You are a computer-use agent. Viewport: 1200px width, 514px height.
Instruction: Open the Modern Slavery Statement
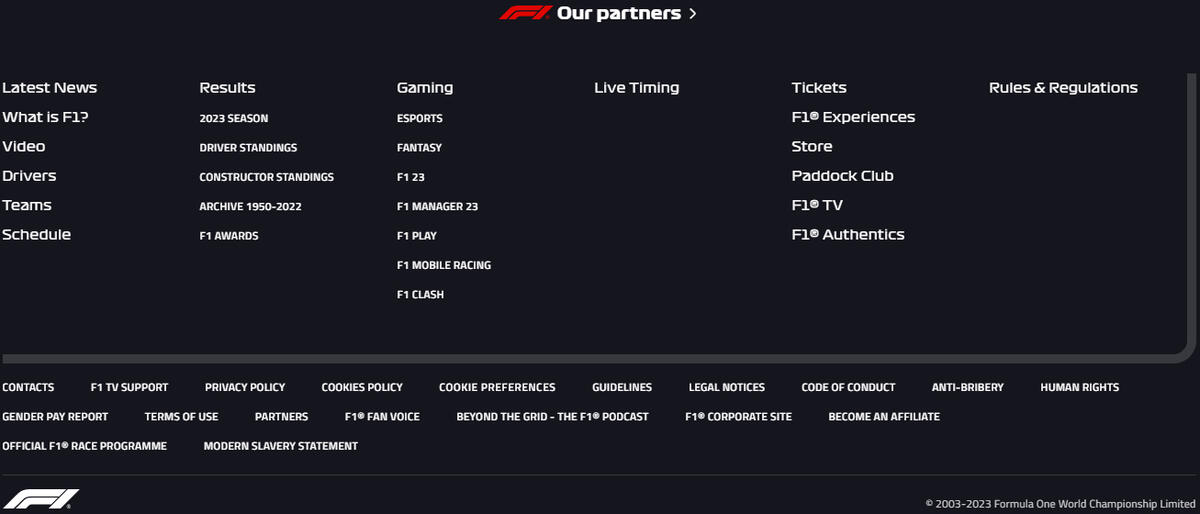tap(280, 446)
